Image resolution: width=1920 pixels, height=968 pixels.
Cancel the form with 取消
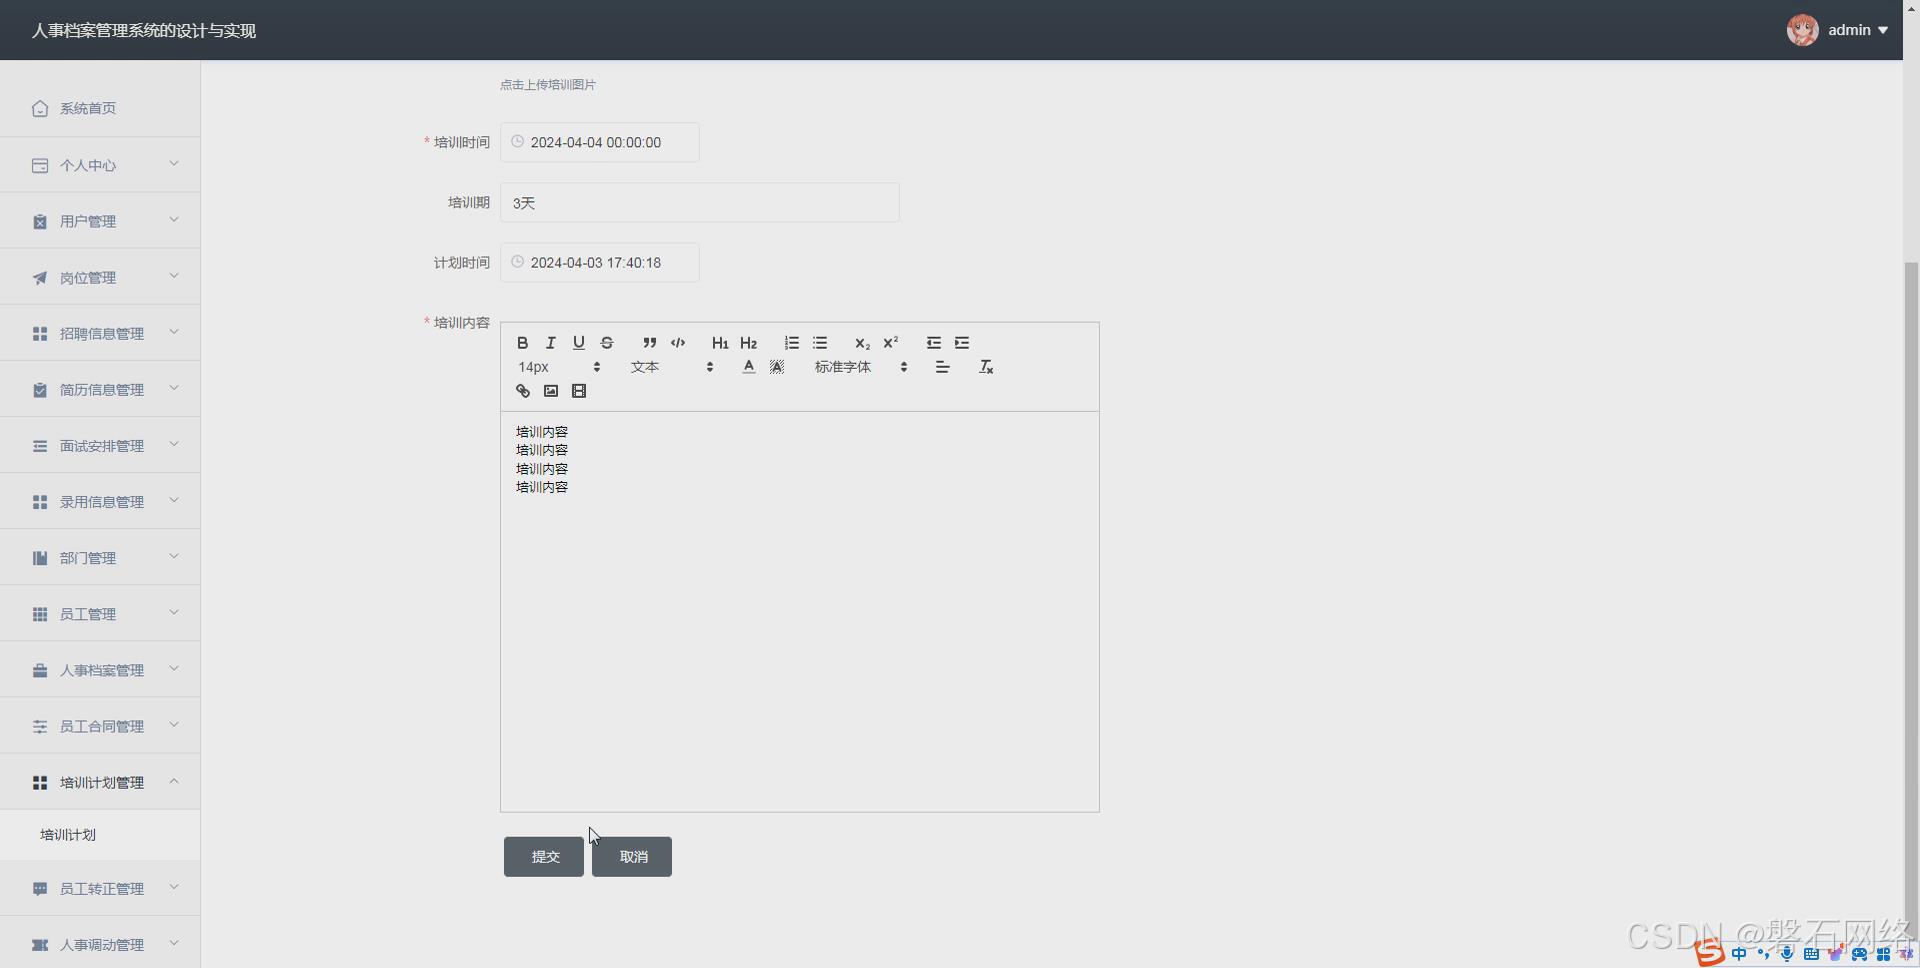(x=632, y=857)
